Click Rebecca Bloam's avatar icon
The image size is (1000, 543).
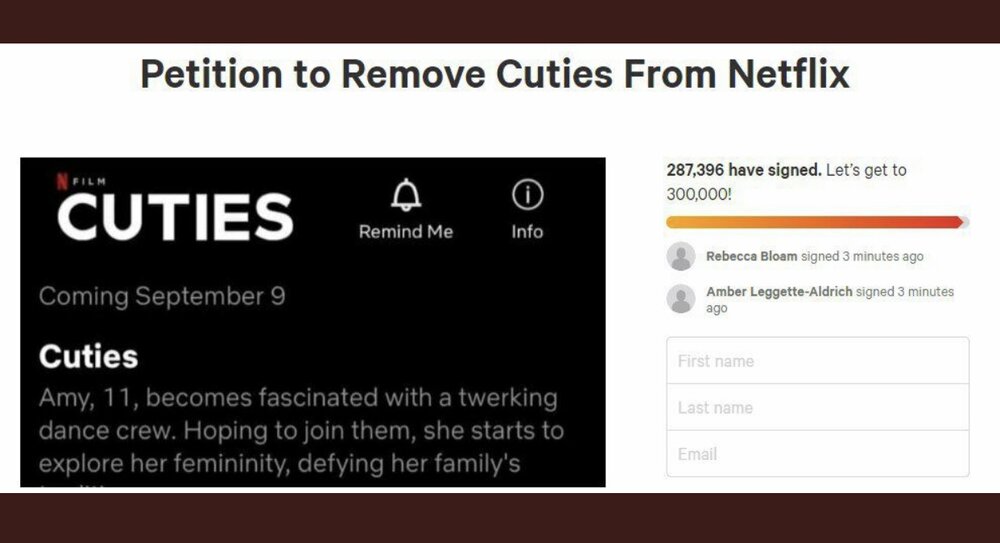[x=681, y=257]
